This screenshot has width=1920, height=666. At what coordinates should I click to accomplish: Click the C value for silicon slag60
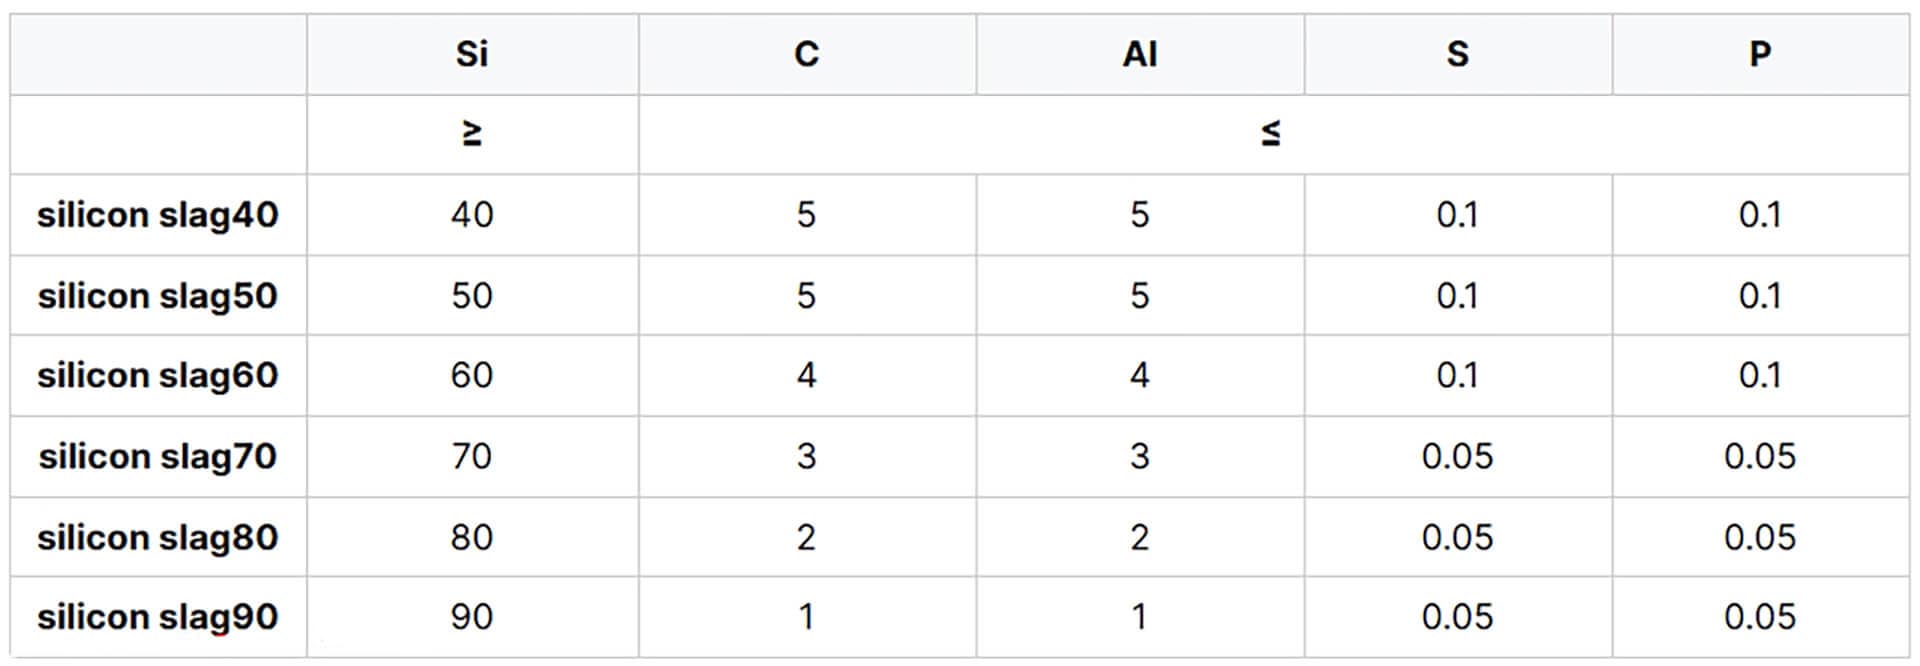[x=806, y=376]
